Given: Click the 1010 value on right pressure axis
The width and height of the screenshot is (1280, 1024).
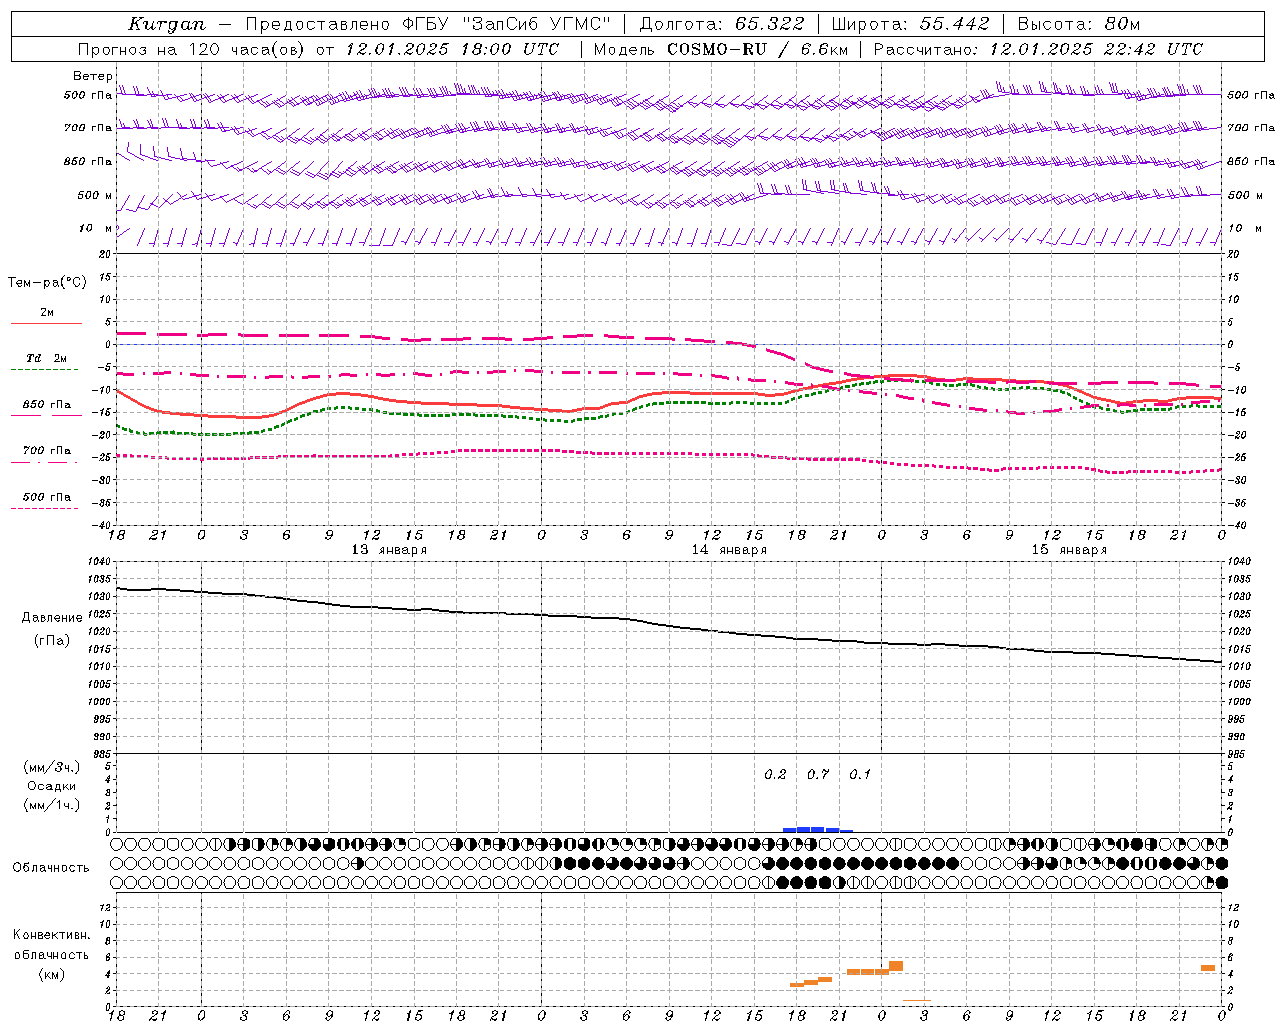Looking at the screenshot, I should (x=1238, y=667).
